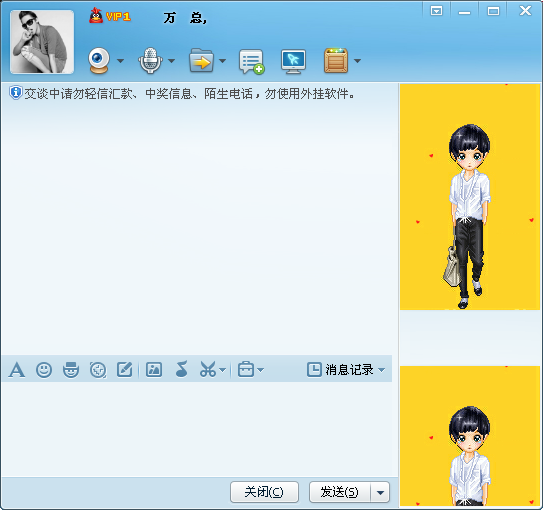Open the VIP magic emoticons icon
This screenshot has width=543, height=510.
[71, 370]
